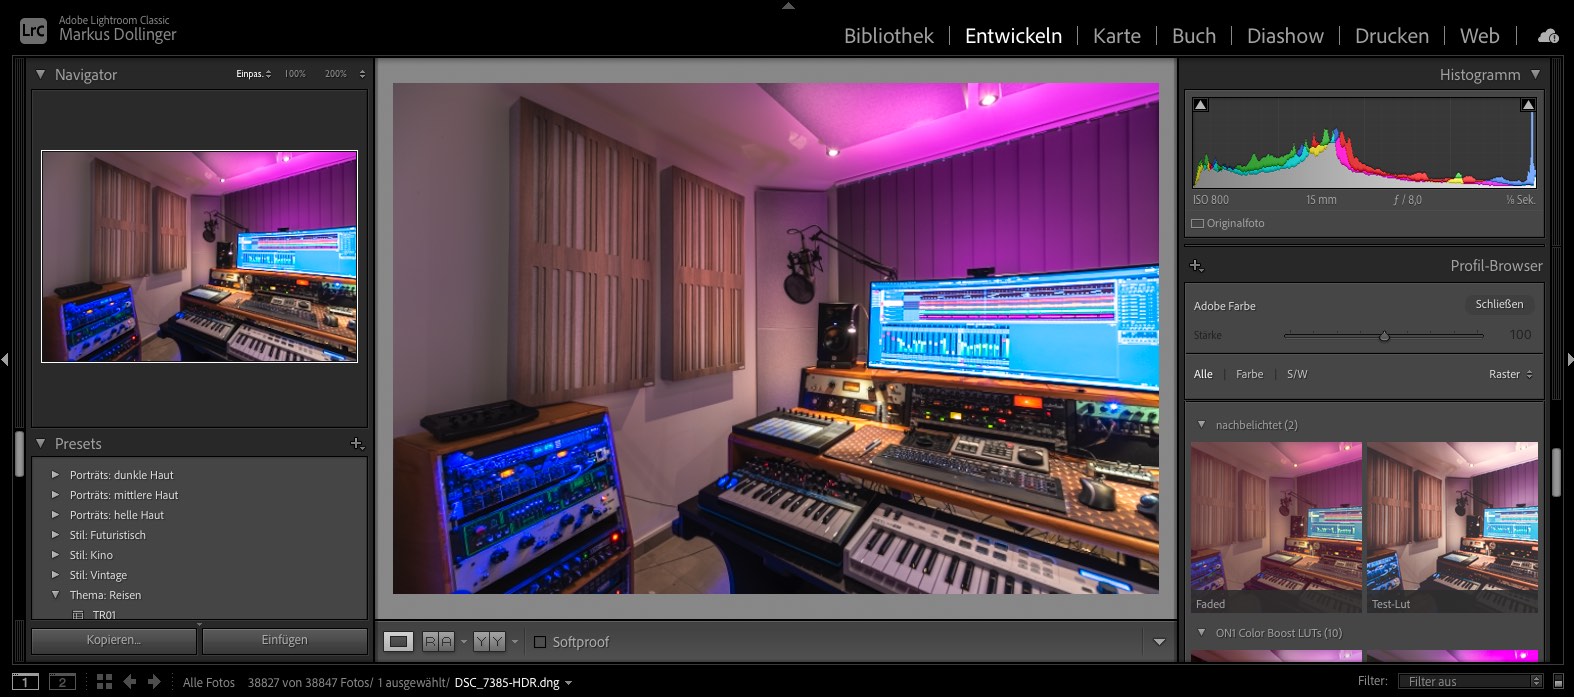Click the plus icon in Profil-Browser
Image resolution: width=1574 pixels, height=697 pixels.
pos(1196,266)
